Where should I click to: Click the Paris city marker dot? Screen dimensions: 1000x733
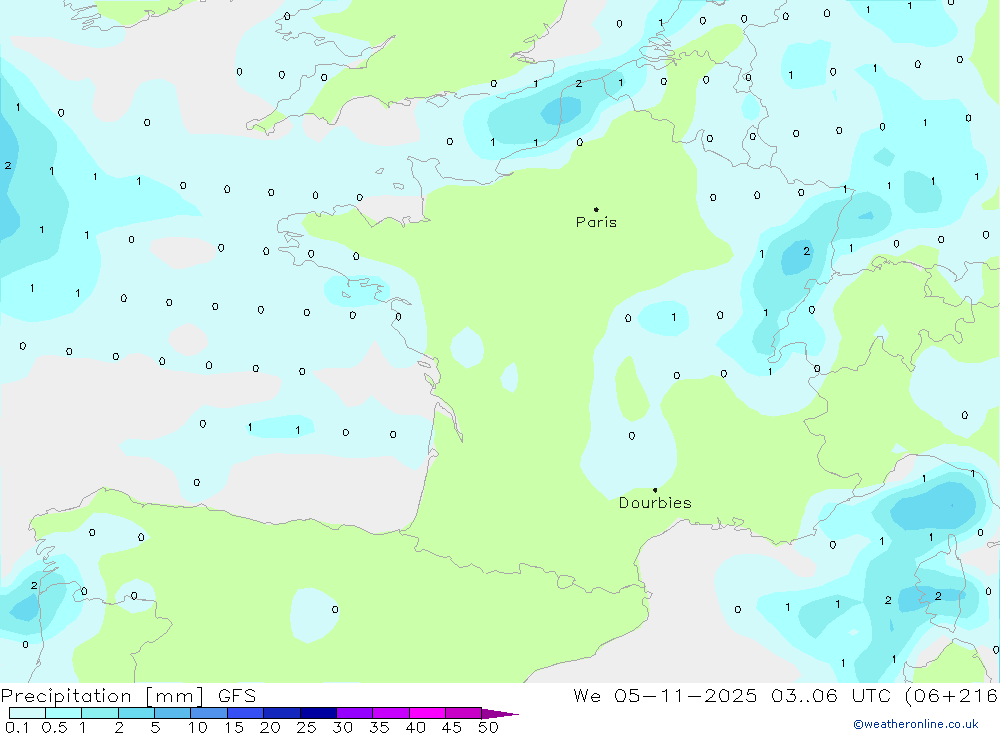[x=596, y=209]
